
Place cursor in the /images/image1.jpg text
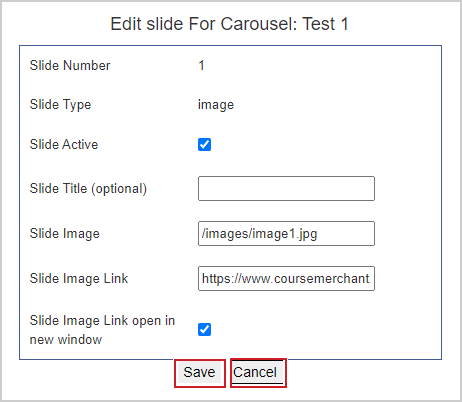[x=260, y=234]
